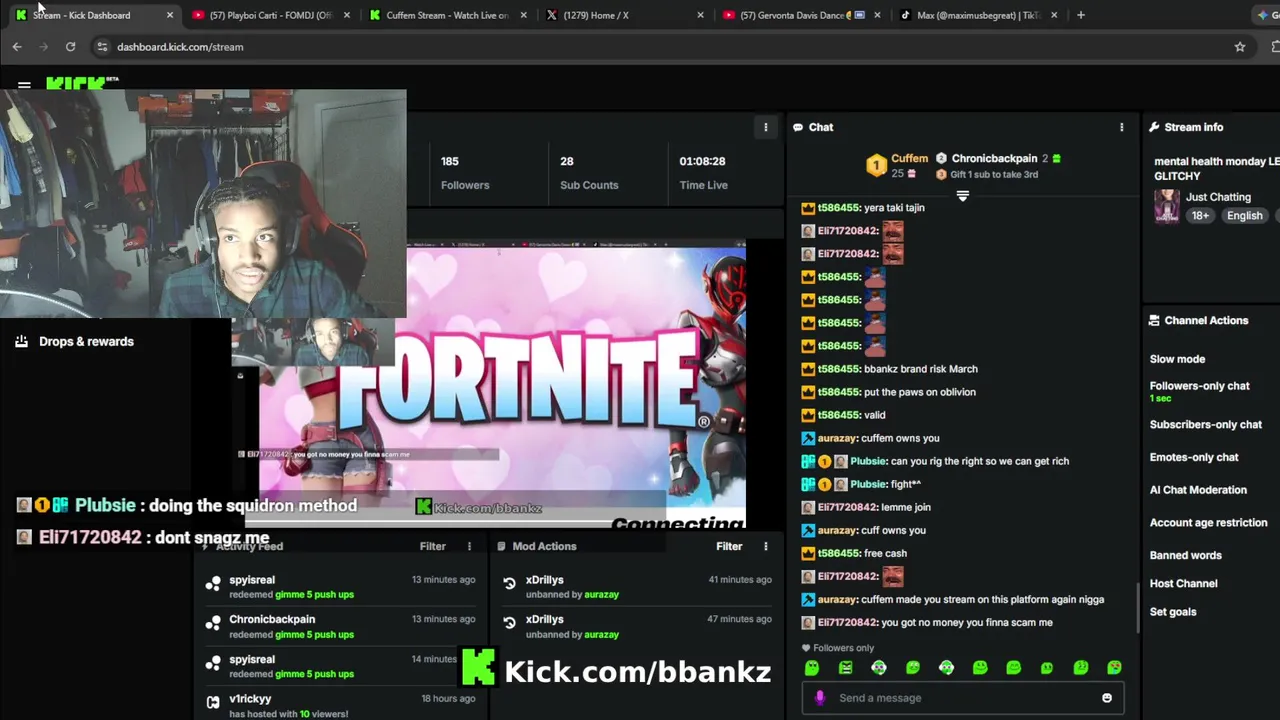
Task: Toggle AI Chat Moderation
Action: coord(1198,490)
